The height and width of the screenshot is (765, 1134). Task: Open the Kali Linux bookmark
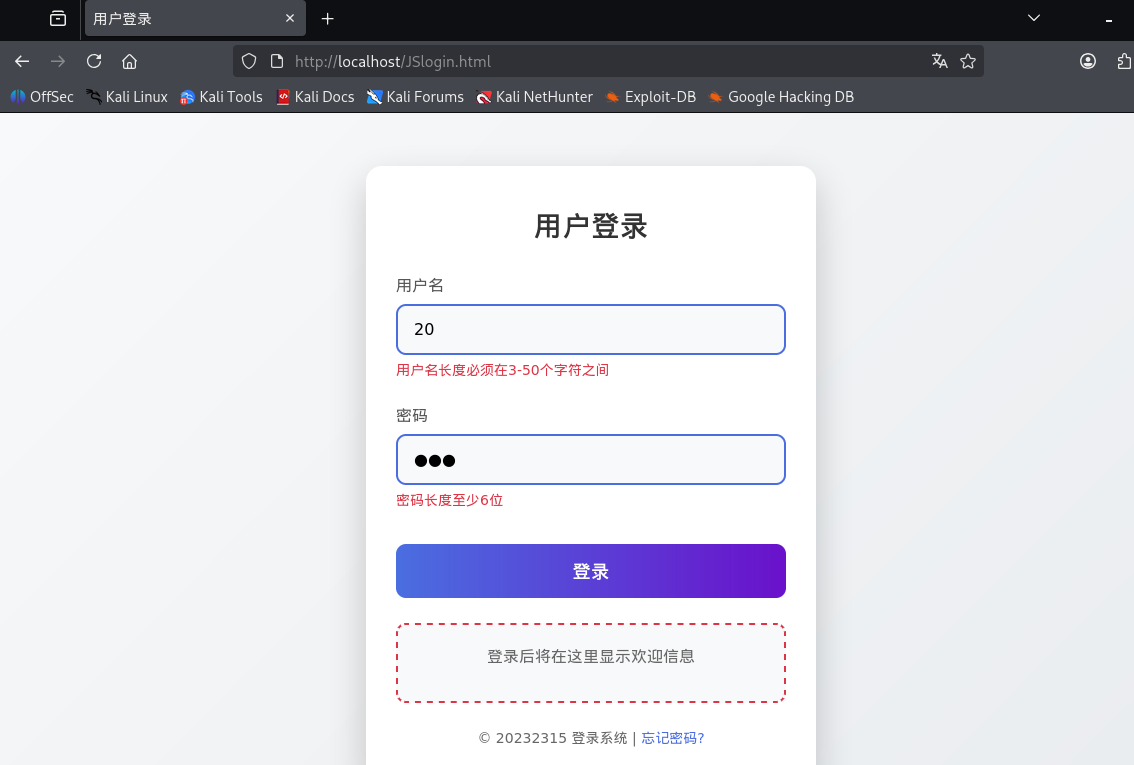[127, 97]
